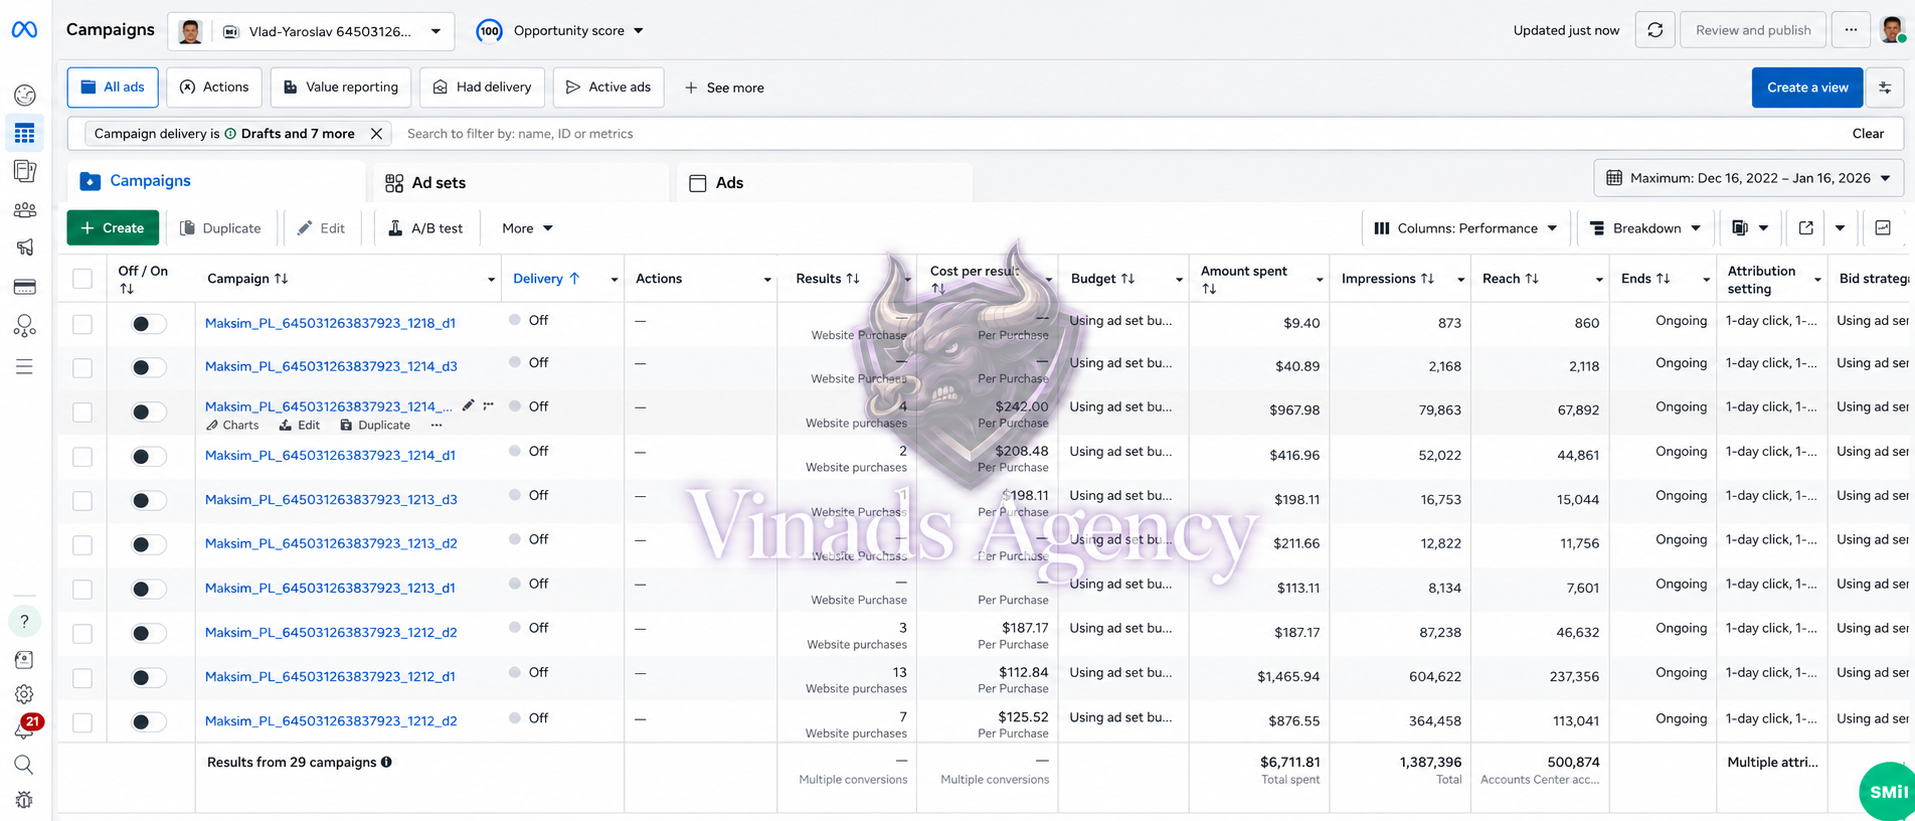Screen dimensions: 1915x821
Task: Open the Columns: Performance dropdown
Action: pyautogui.click(x=1465, y=228)
